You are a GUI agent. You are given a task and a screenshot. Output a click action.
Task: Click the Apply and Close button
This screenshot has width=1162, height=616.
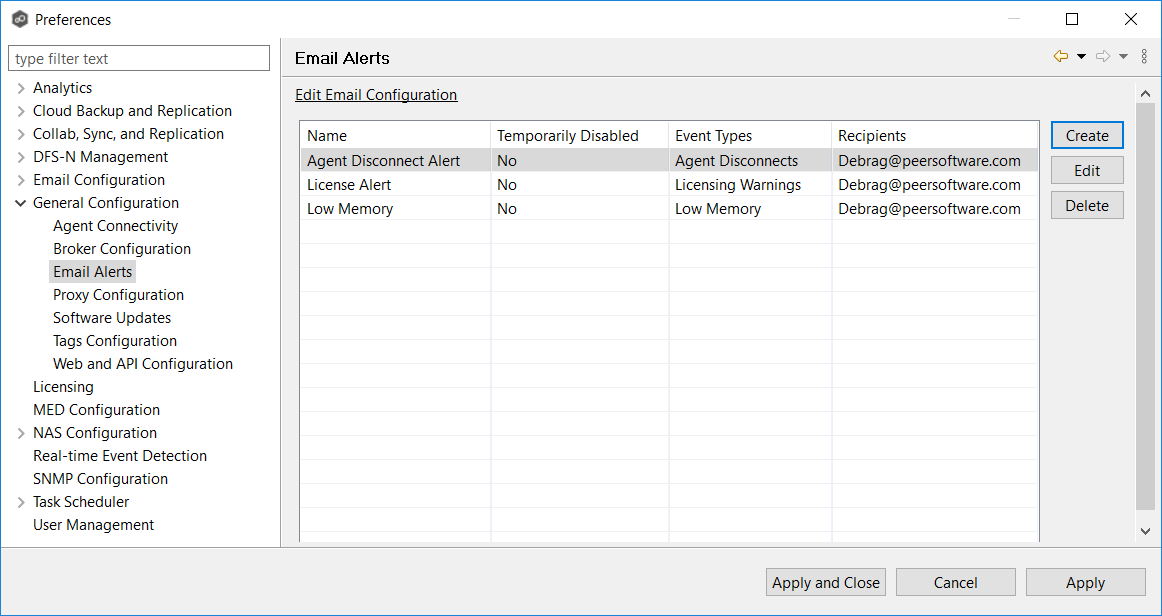pos(826,583)
